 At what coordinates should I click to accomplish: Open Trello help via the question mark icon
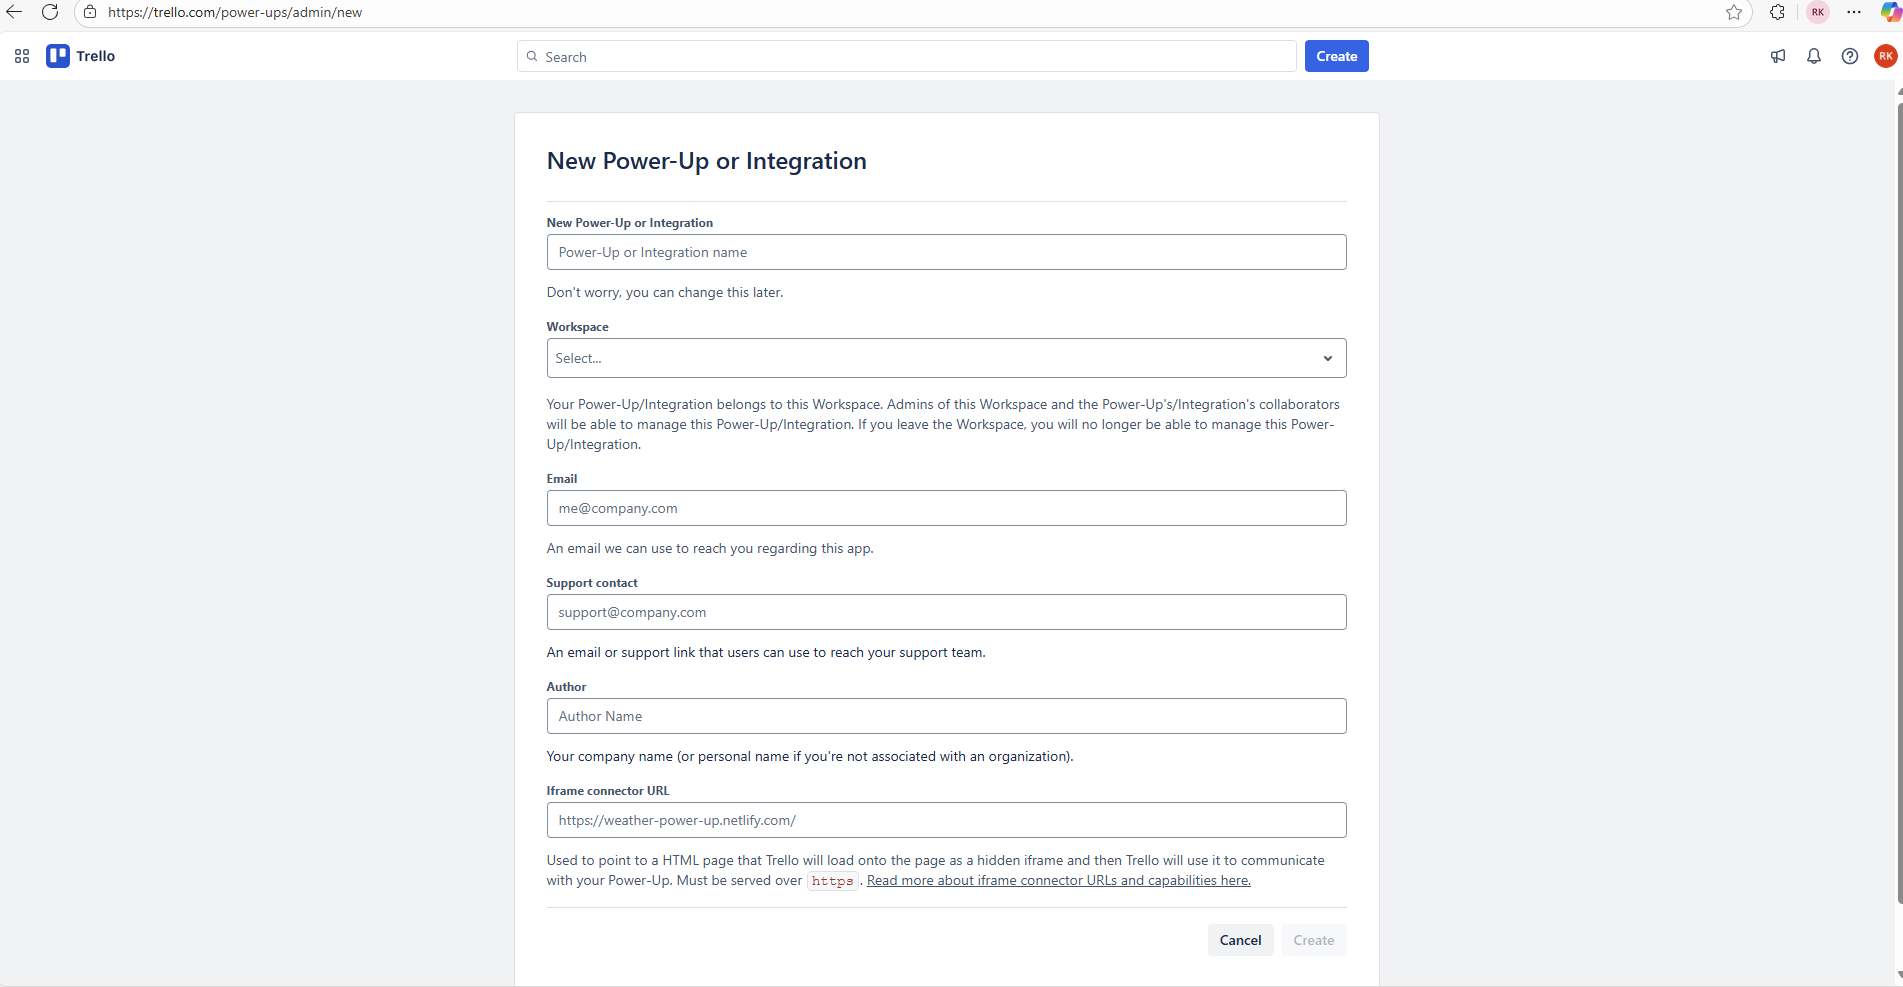coord(1850,56)
